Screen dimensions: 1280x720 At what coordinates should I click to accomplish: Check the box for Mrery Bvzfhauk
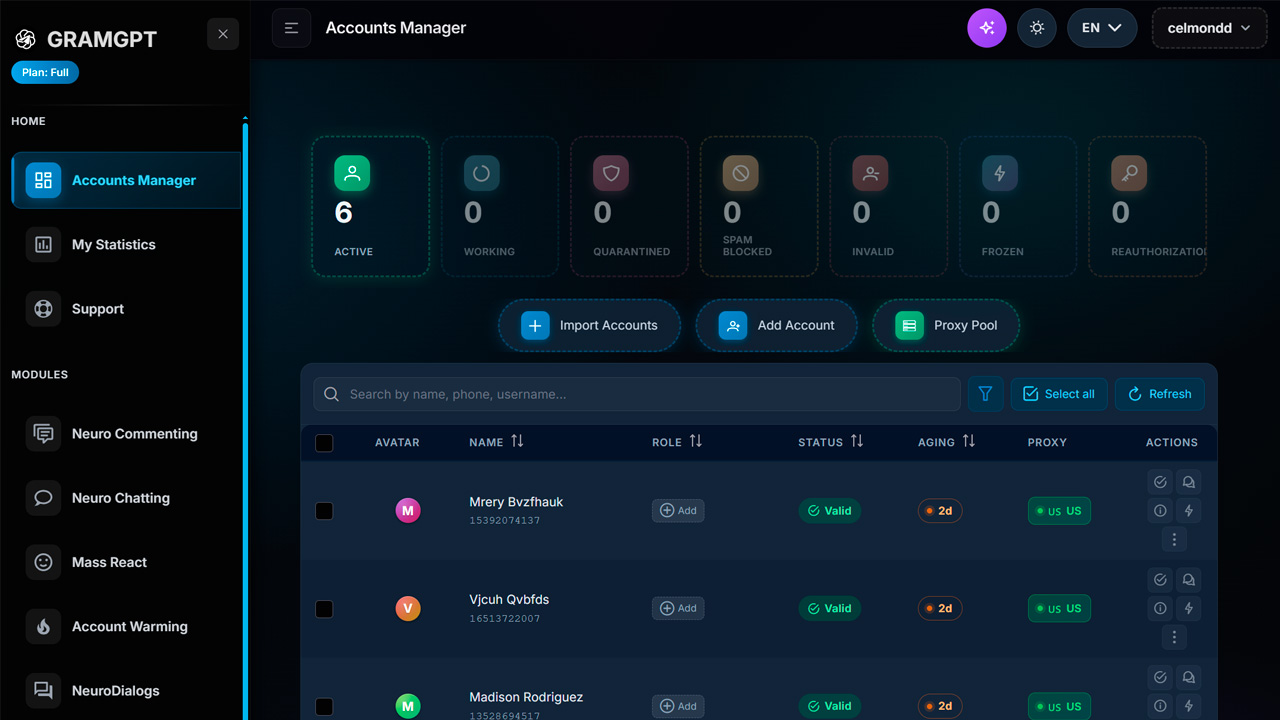324,511
